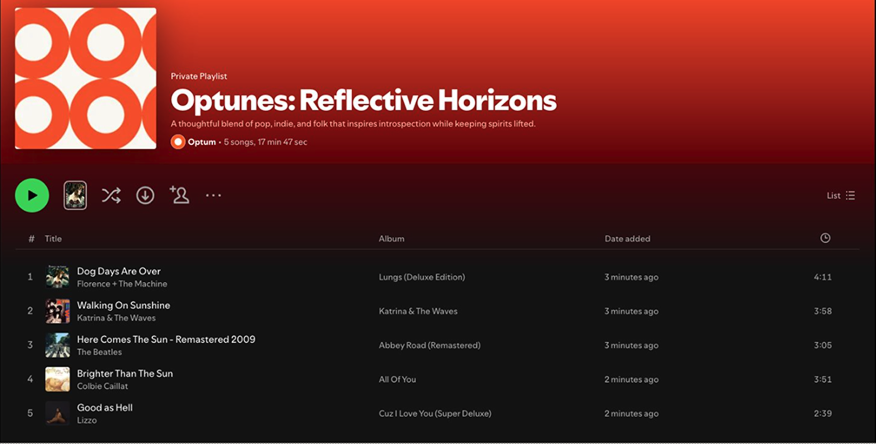Open the All Of You album
This screenshot has width=876, height=444.
[397, 379]
